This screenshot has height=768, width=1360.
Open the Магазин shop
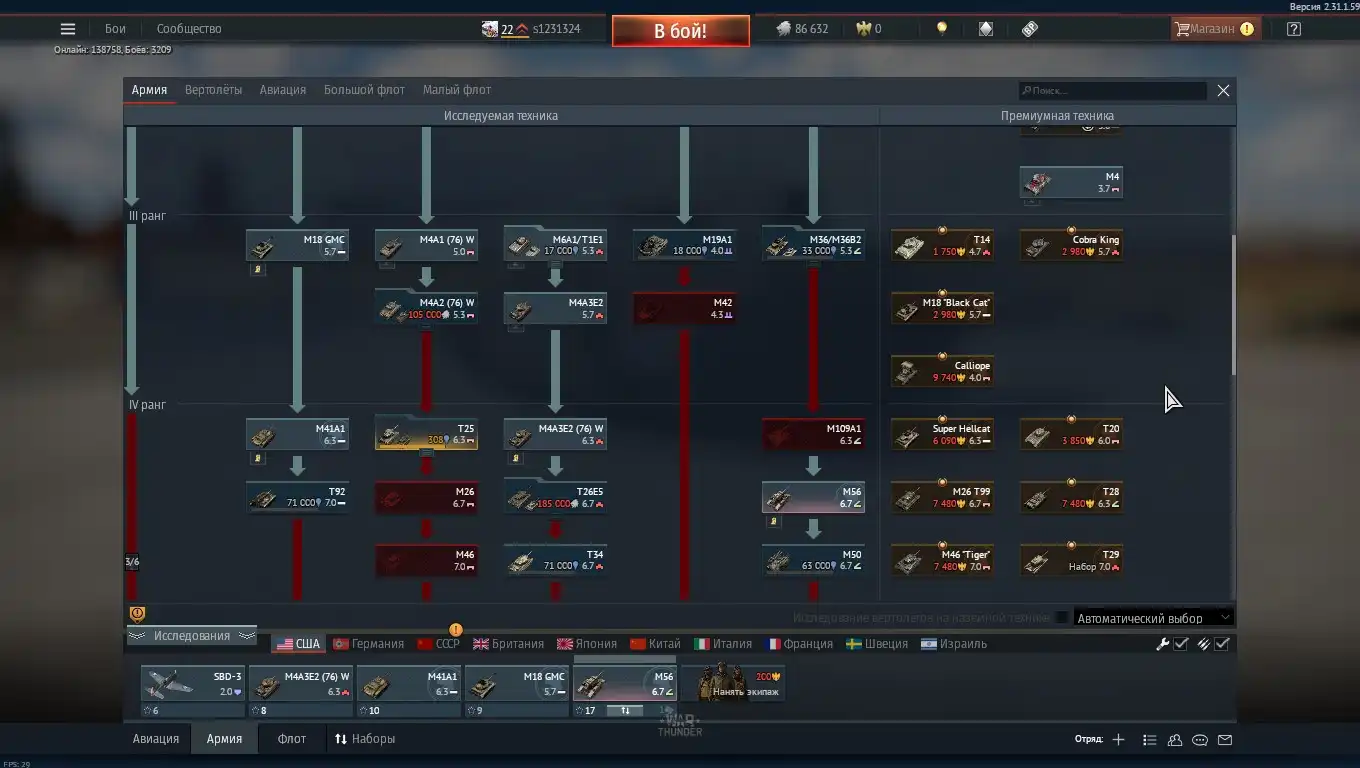[x=1214, y=29]
